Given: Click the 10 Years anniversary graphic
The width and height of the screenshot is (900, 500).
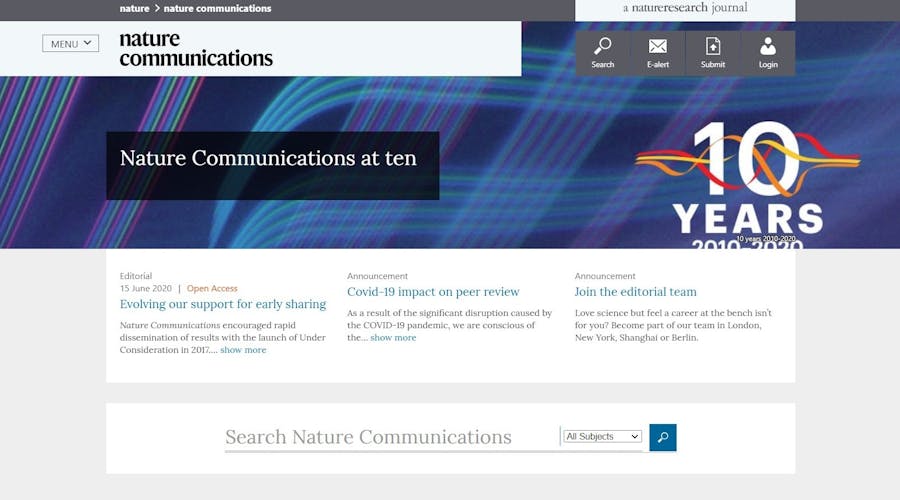Looking at the screenshot, I should pos(747,185).
